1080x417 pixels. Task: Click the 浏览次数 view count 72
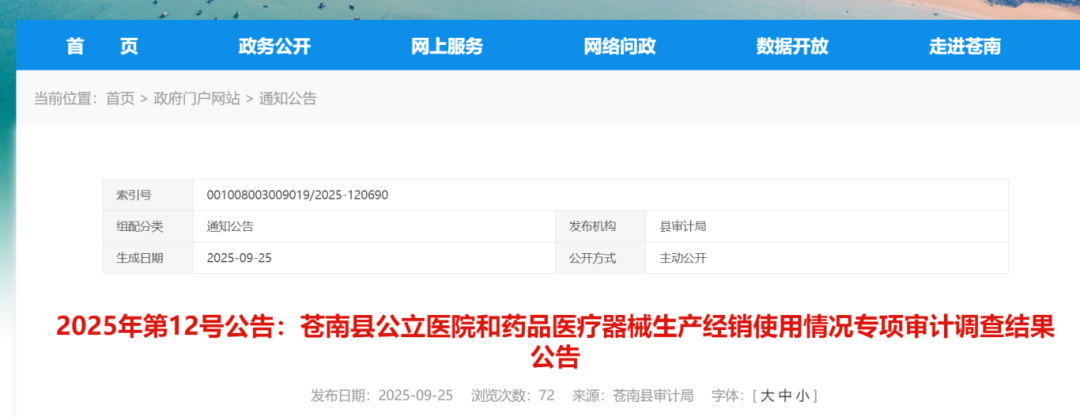click(546, 396)
